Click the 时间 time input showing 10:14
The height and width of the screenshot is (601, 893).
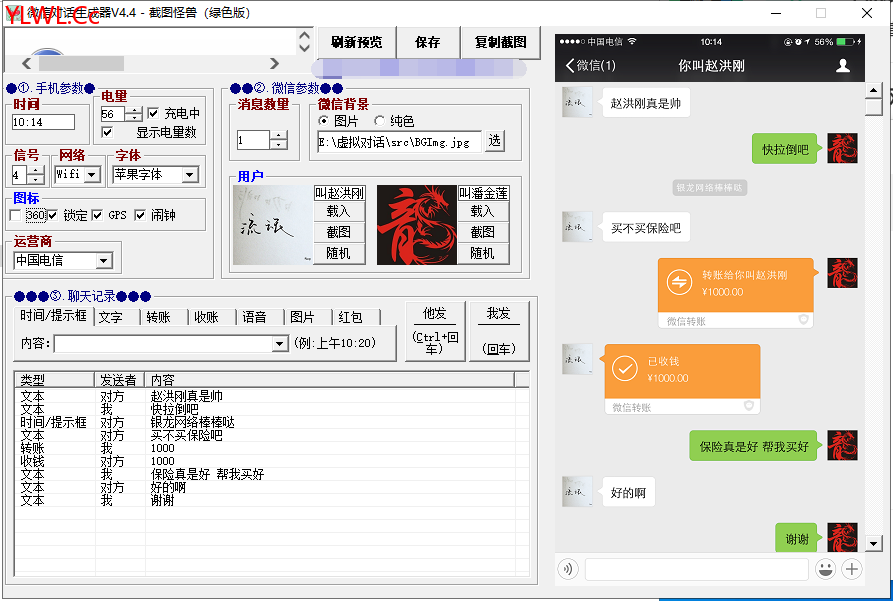tap(43, 122)
